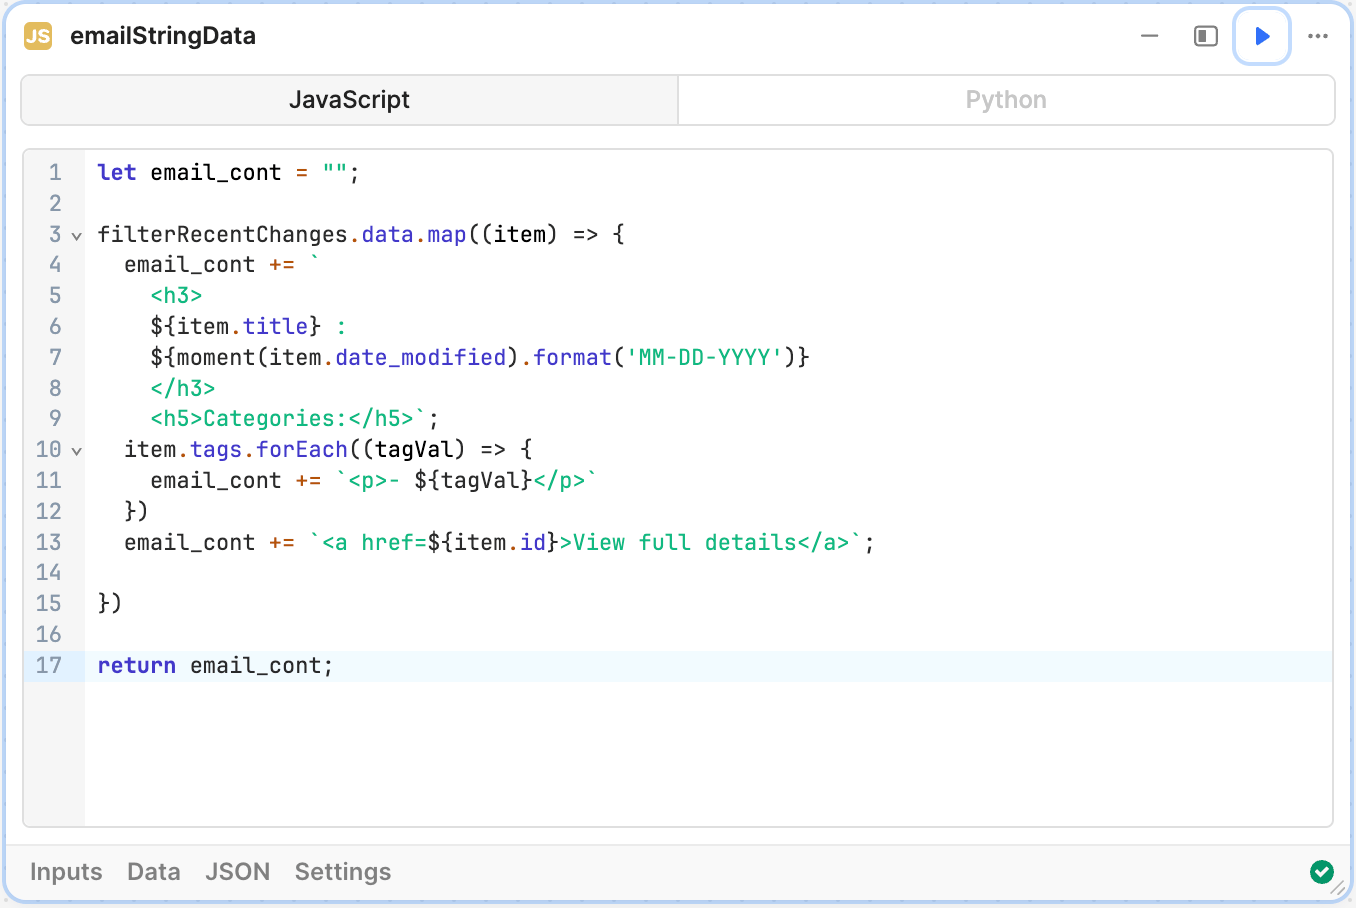Click the 'MM-DD-YYYY' format string

(704, 357)
